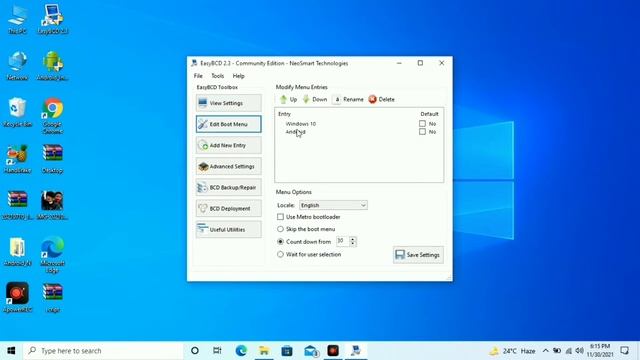
Task: Delete the selected boot entry
Action: point(382,99)
